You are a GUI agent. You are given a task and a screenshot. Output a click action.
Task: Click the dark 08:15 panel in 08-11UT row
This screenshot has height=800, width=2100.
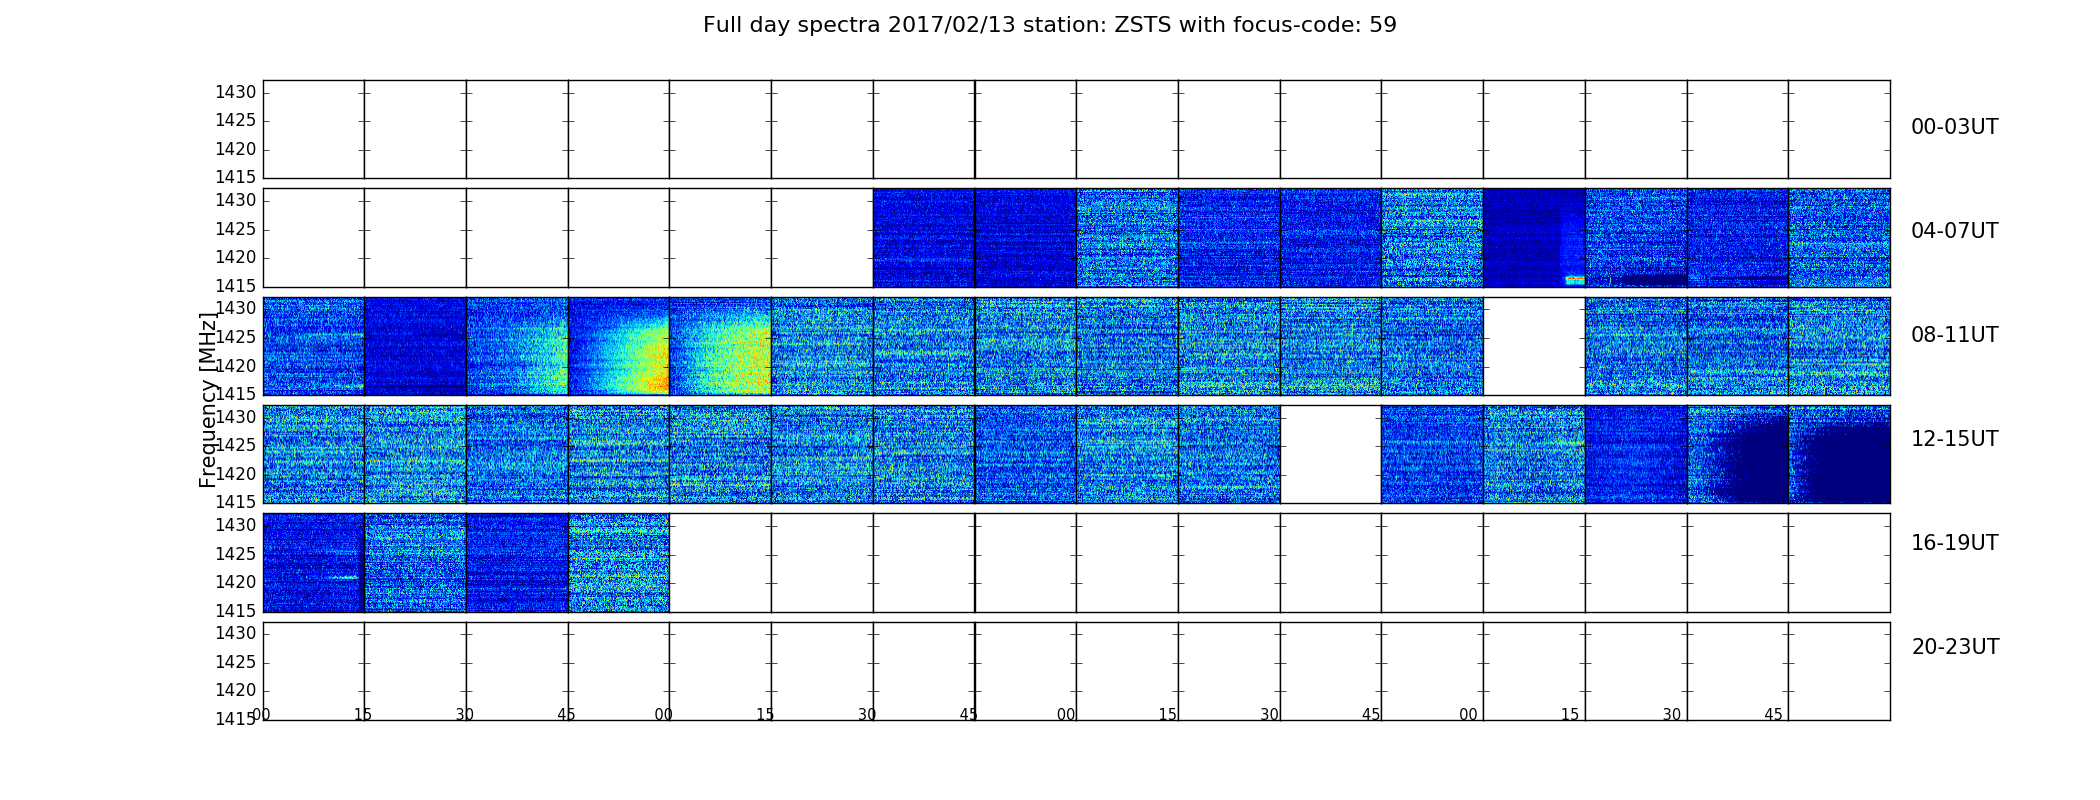[415, 346]
